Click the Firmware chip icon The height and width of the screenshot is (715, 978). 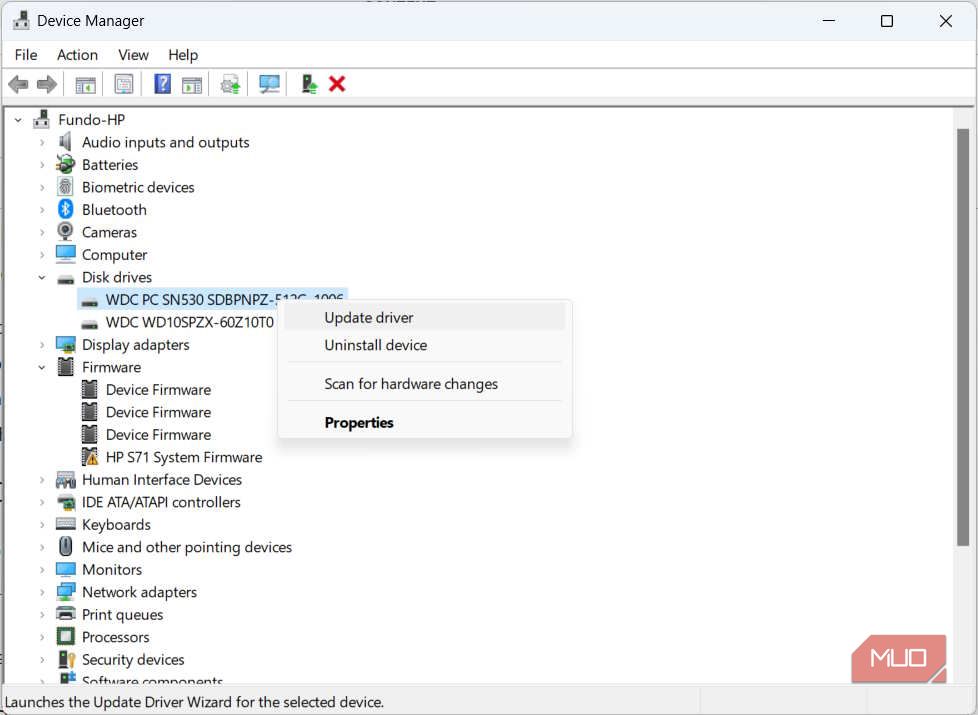[x=65, y=367]
